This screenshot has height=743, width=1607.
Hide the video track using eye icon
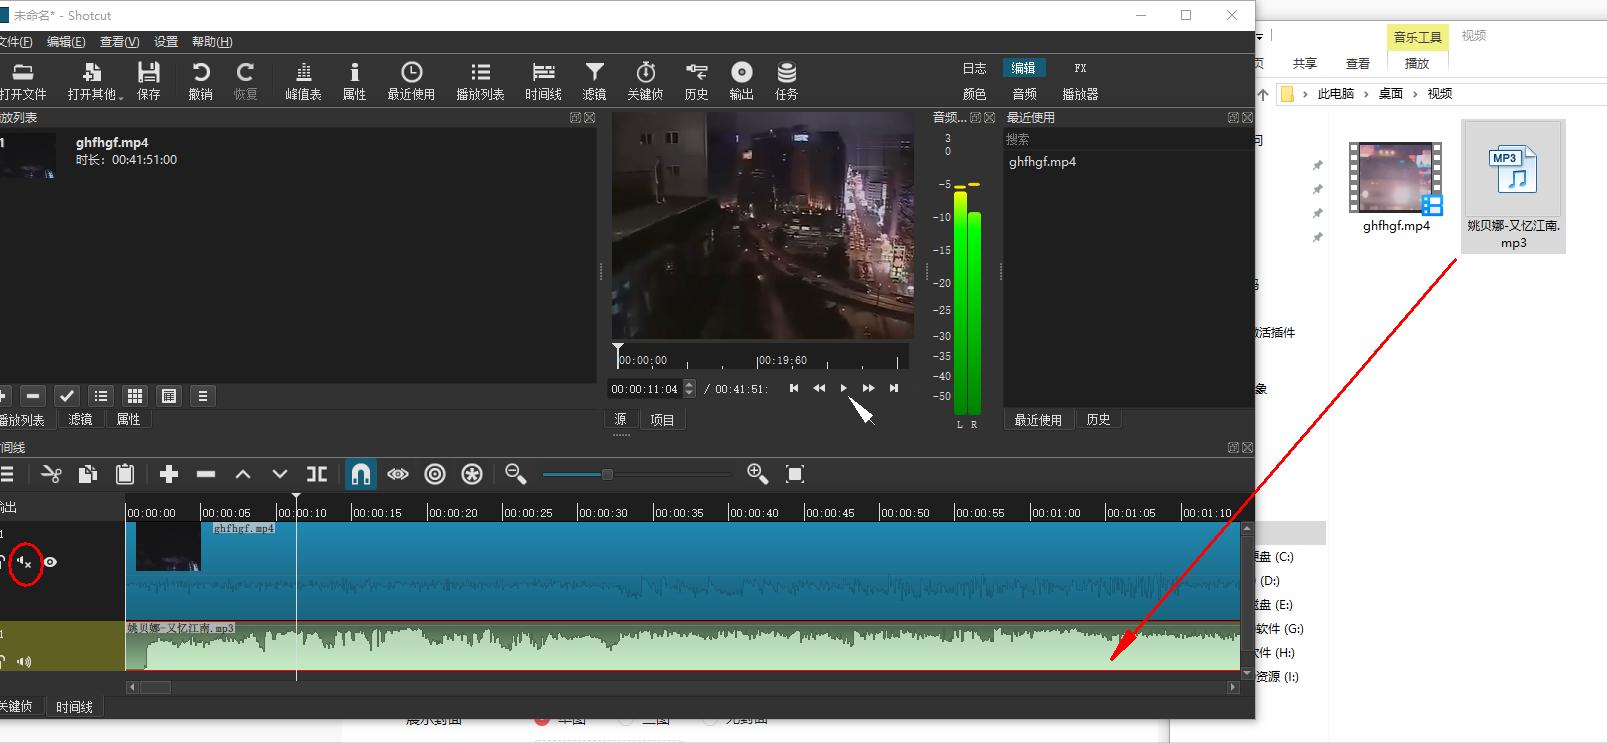(x=50, y=562)
